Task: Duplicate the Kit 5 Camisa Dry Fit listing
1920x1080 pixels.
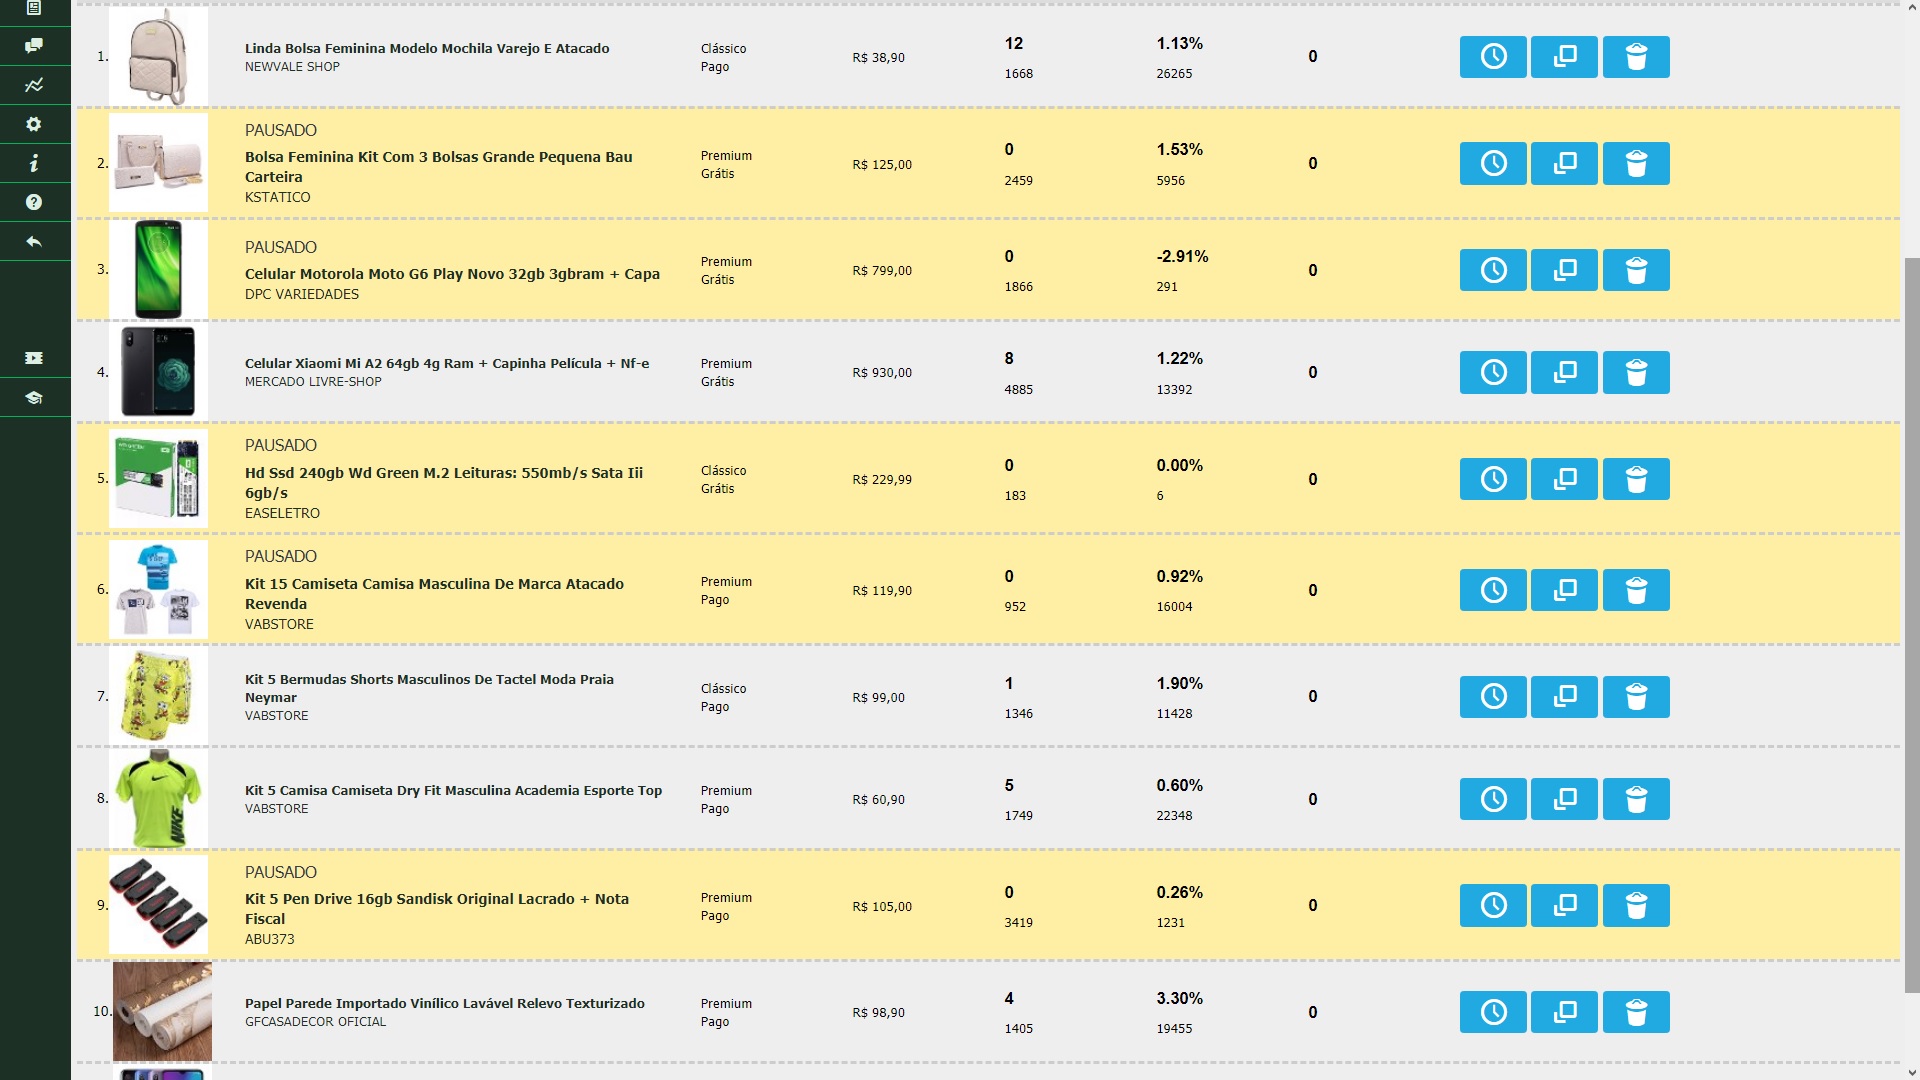Action: click(1564, 799)
